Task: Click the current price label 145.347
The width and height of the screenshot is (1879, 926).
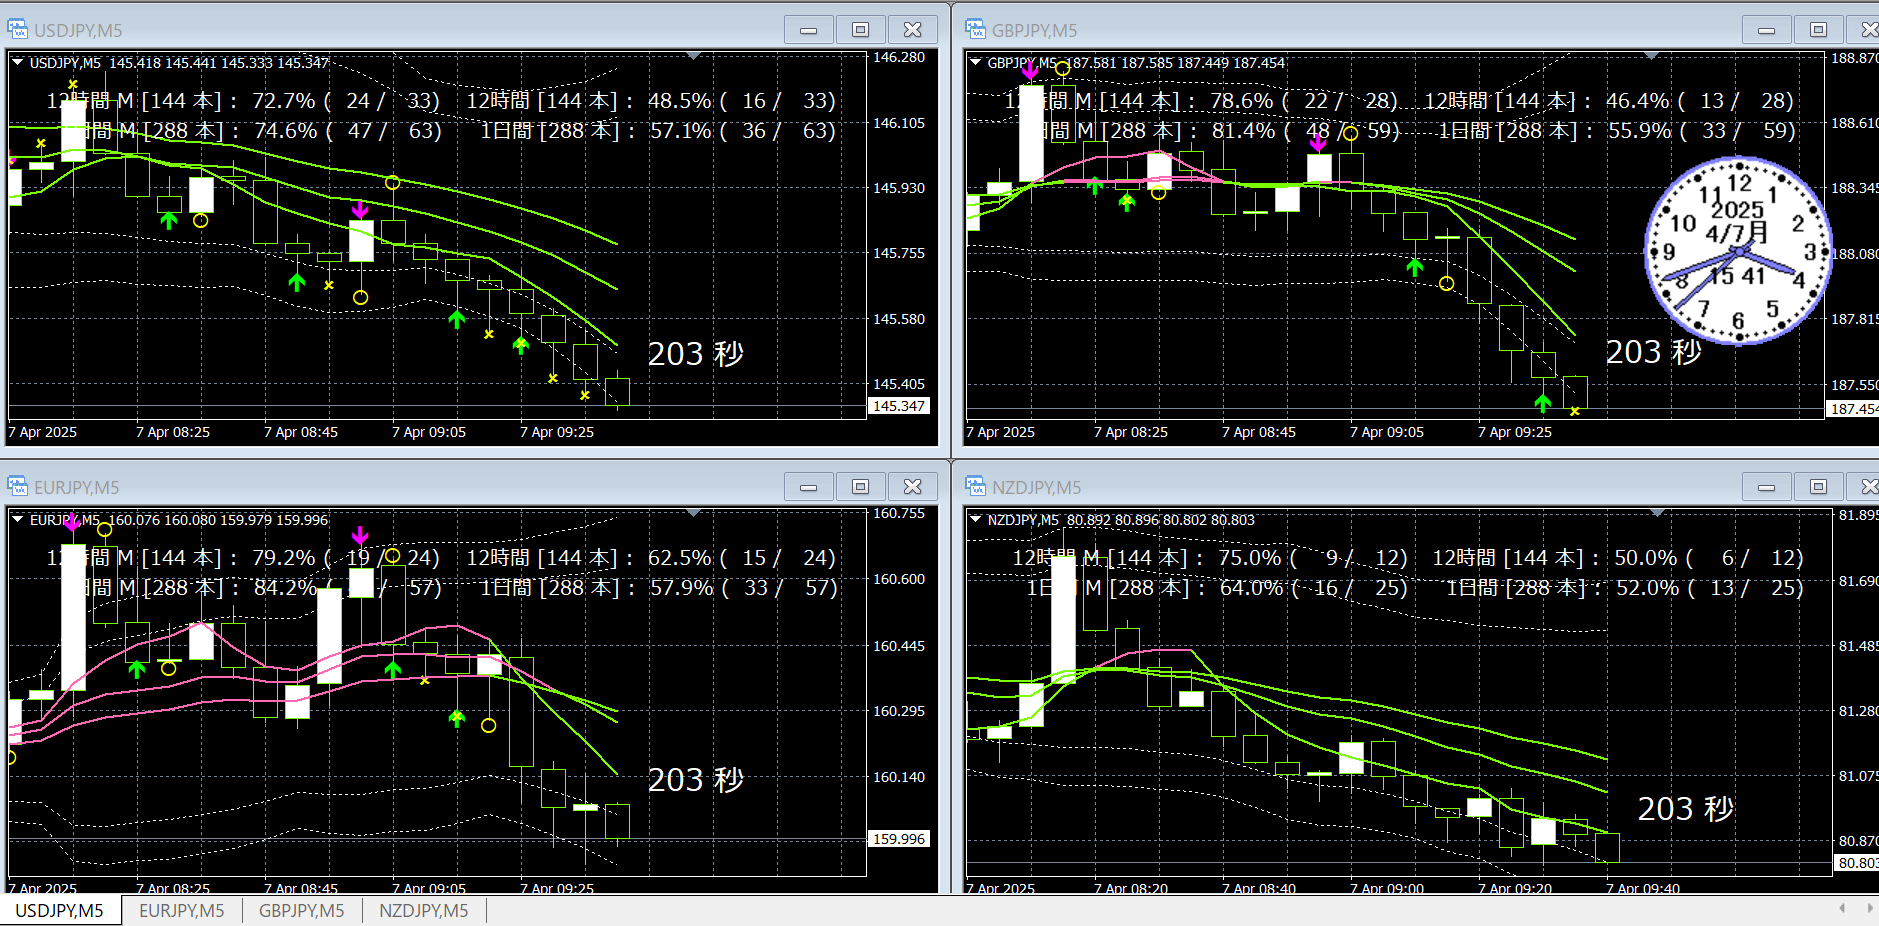Action: pos(899,406)
